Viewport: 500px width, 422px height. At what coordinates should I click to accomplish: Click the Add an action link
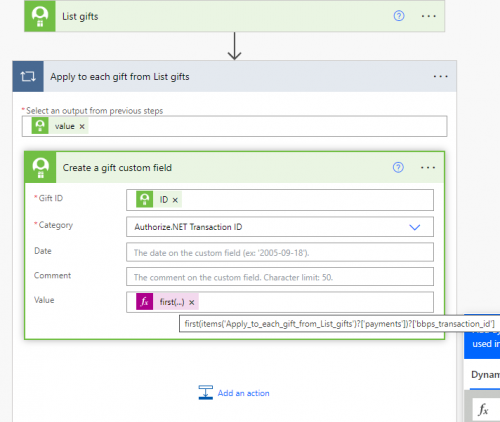coord(243,393)
